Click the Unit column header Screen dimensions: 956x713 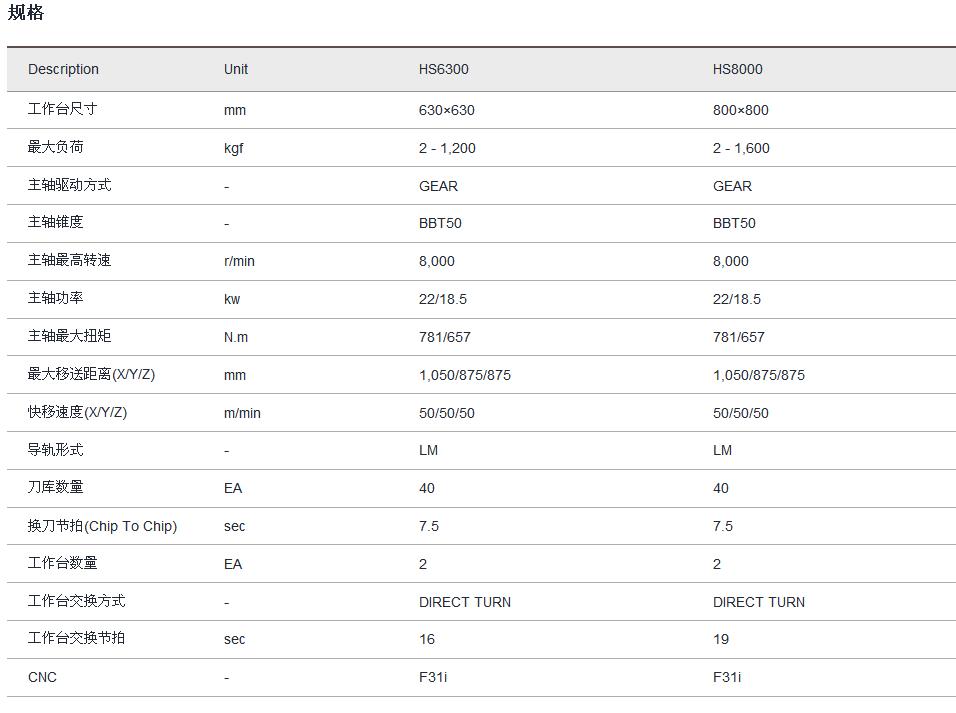[x=236, y=69]
